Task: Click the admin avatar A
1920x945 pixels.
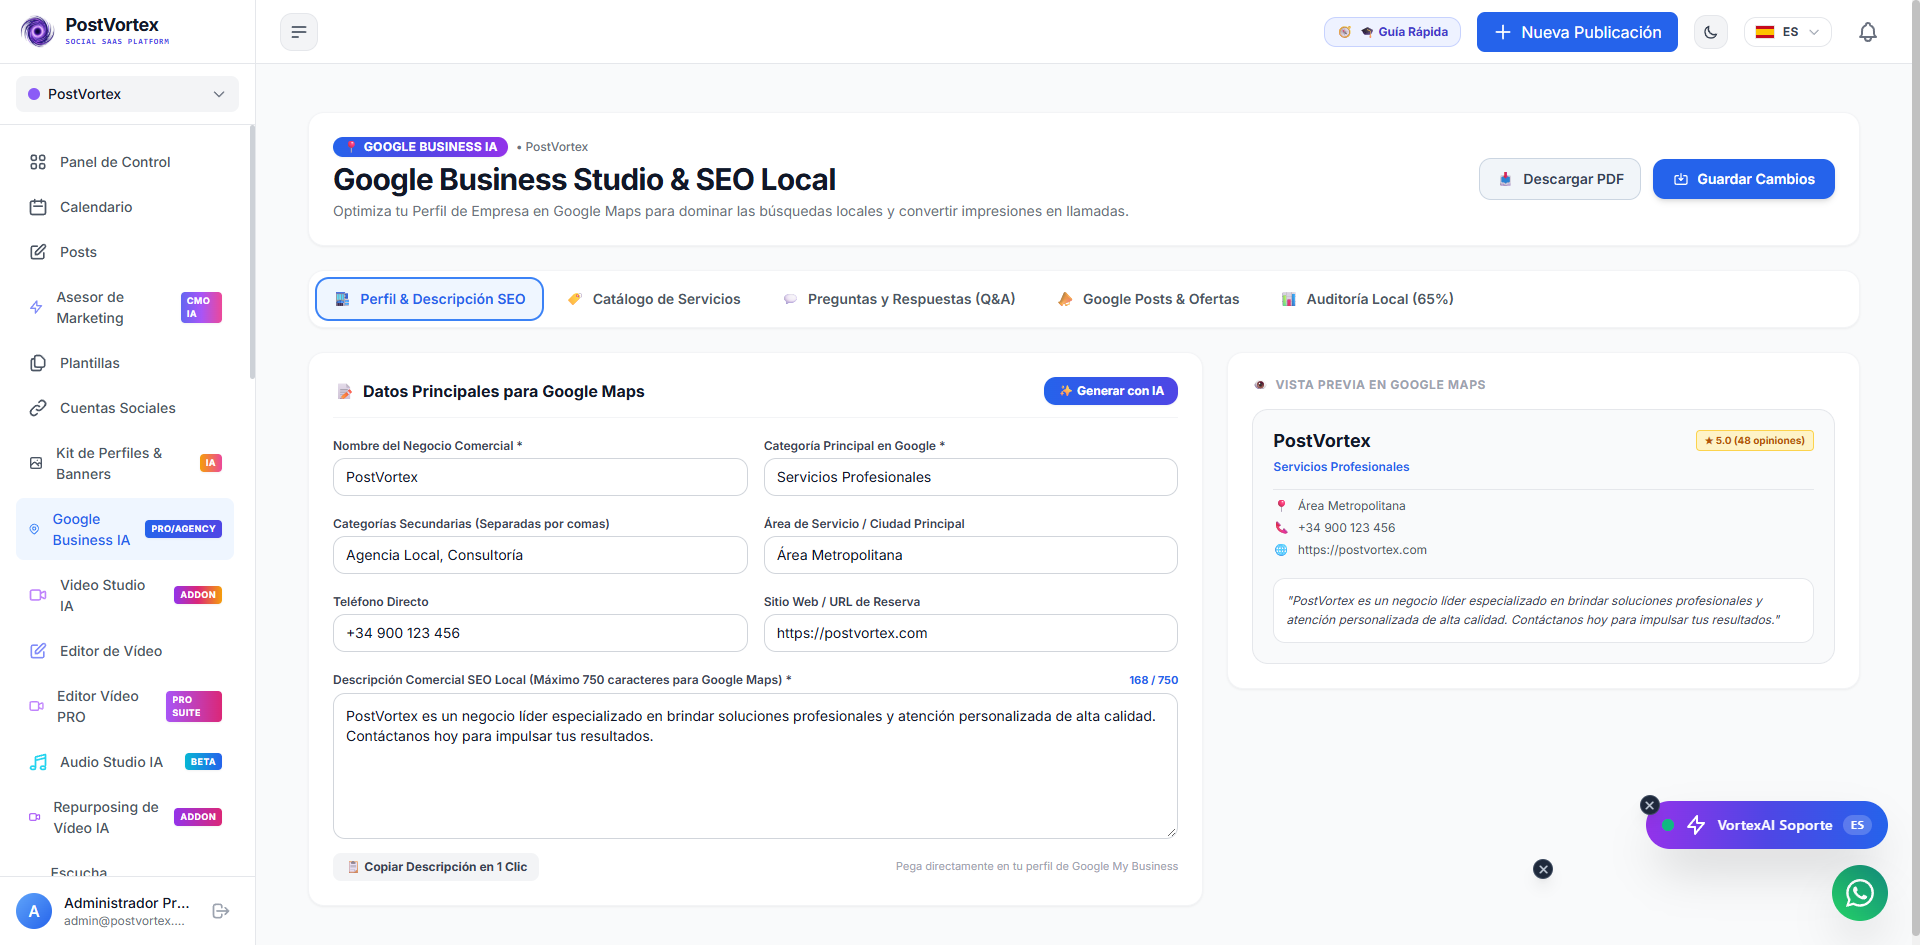Action: [34, 911]
